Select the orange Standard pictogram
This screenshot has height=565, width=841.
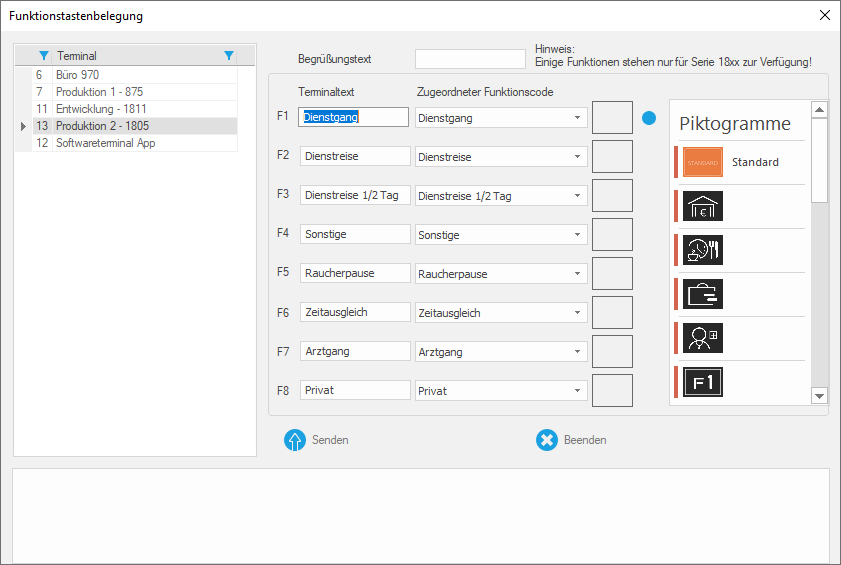pos(702,162)
